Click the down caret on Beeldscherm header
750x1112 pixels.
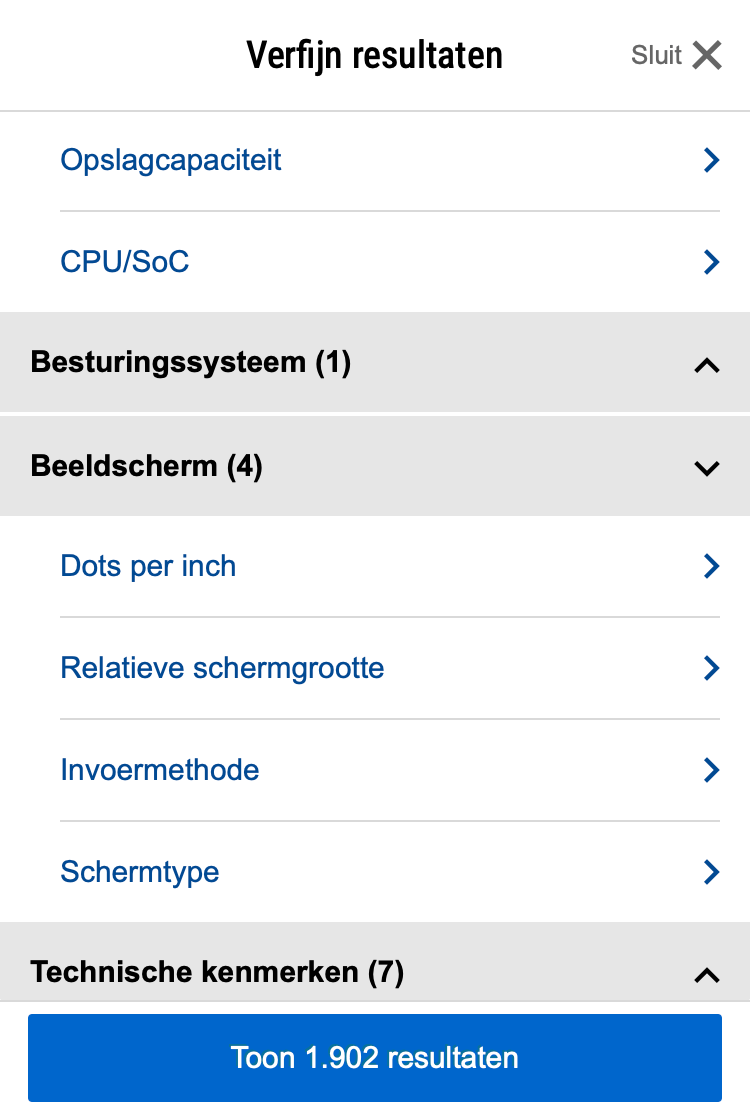707,468
